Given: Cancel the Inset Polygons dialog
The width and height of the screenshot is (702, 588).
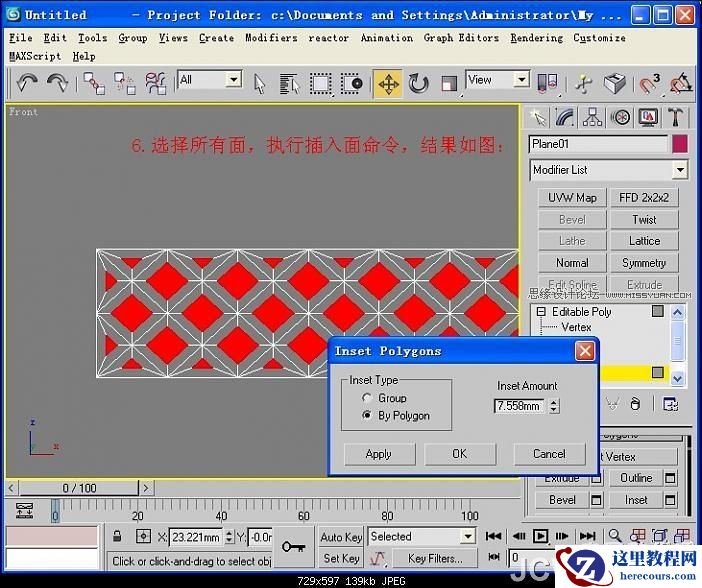Looking at the screenshot, I should click(x=549, y=454).
